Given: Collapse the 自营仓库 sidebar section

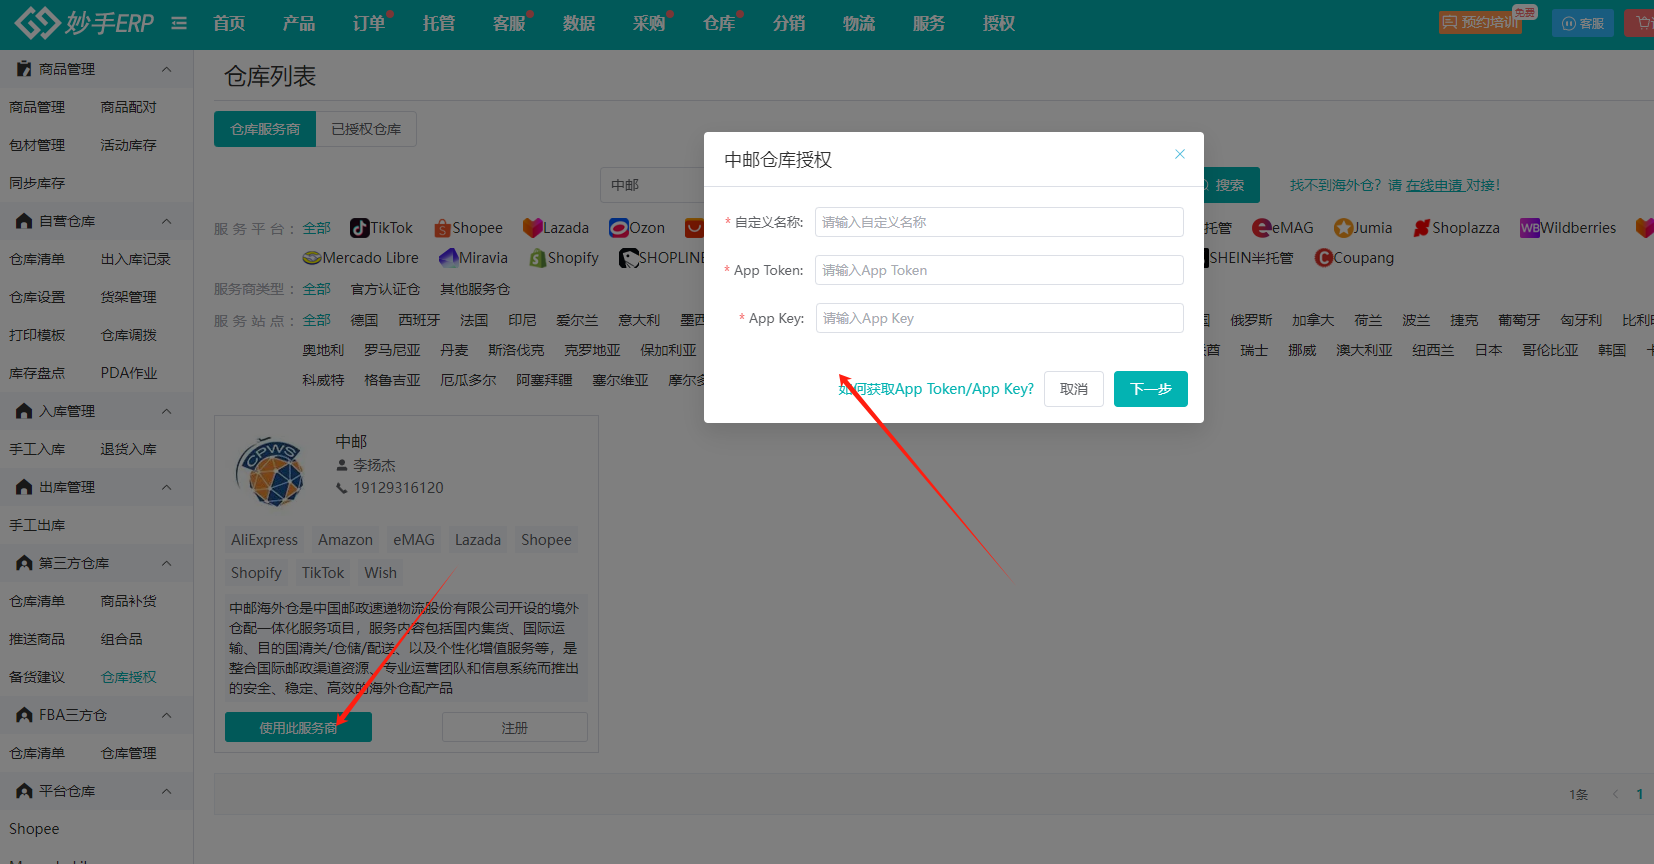Looking at the screenshot, I should [167, 221].
